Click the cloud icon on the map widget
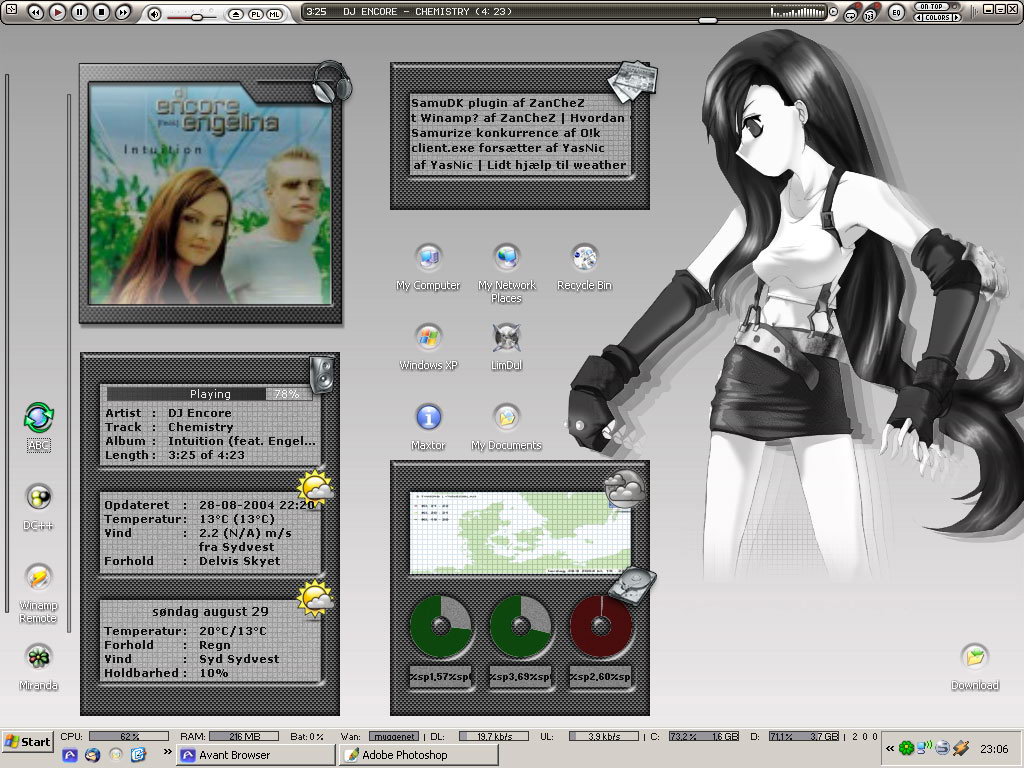Viewport: 1024px width, 768px height. pyautogui.click(x=624, y=489)
